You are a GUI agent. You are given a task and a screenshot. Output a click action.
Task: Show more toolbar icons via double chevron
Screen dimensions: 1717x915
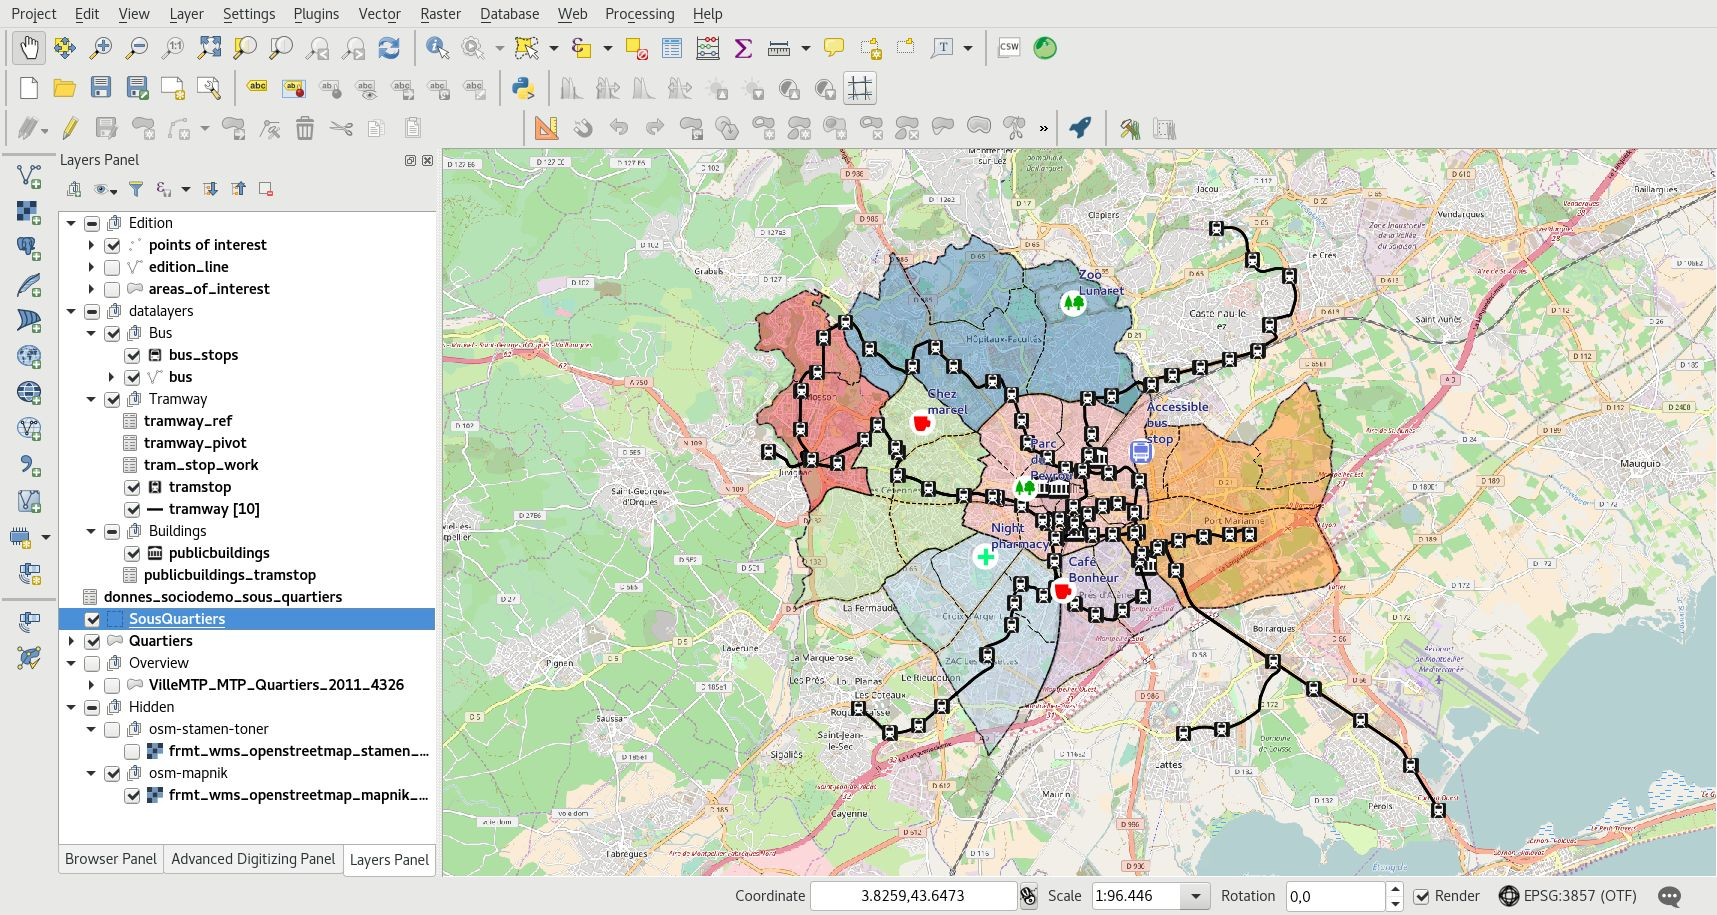pyautogui.click(x=1043, y=128)
